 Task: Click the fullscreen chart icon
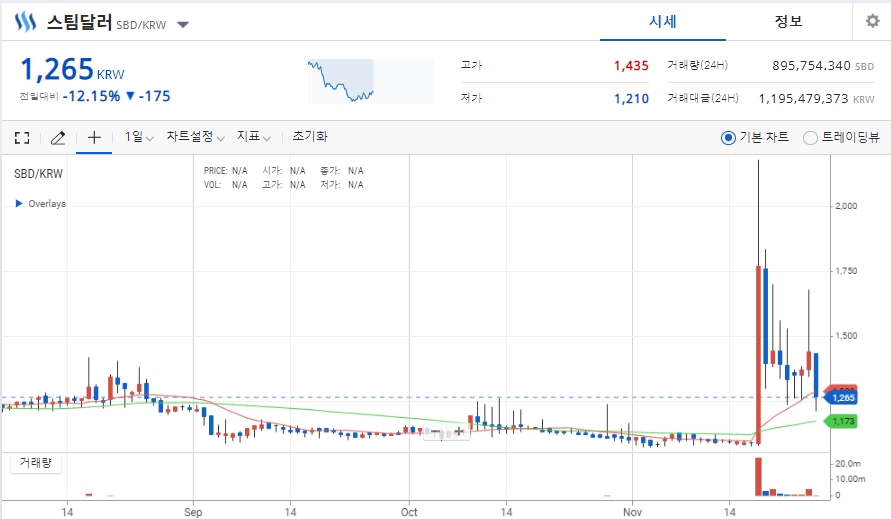point(22,138)
